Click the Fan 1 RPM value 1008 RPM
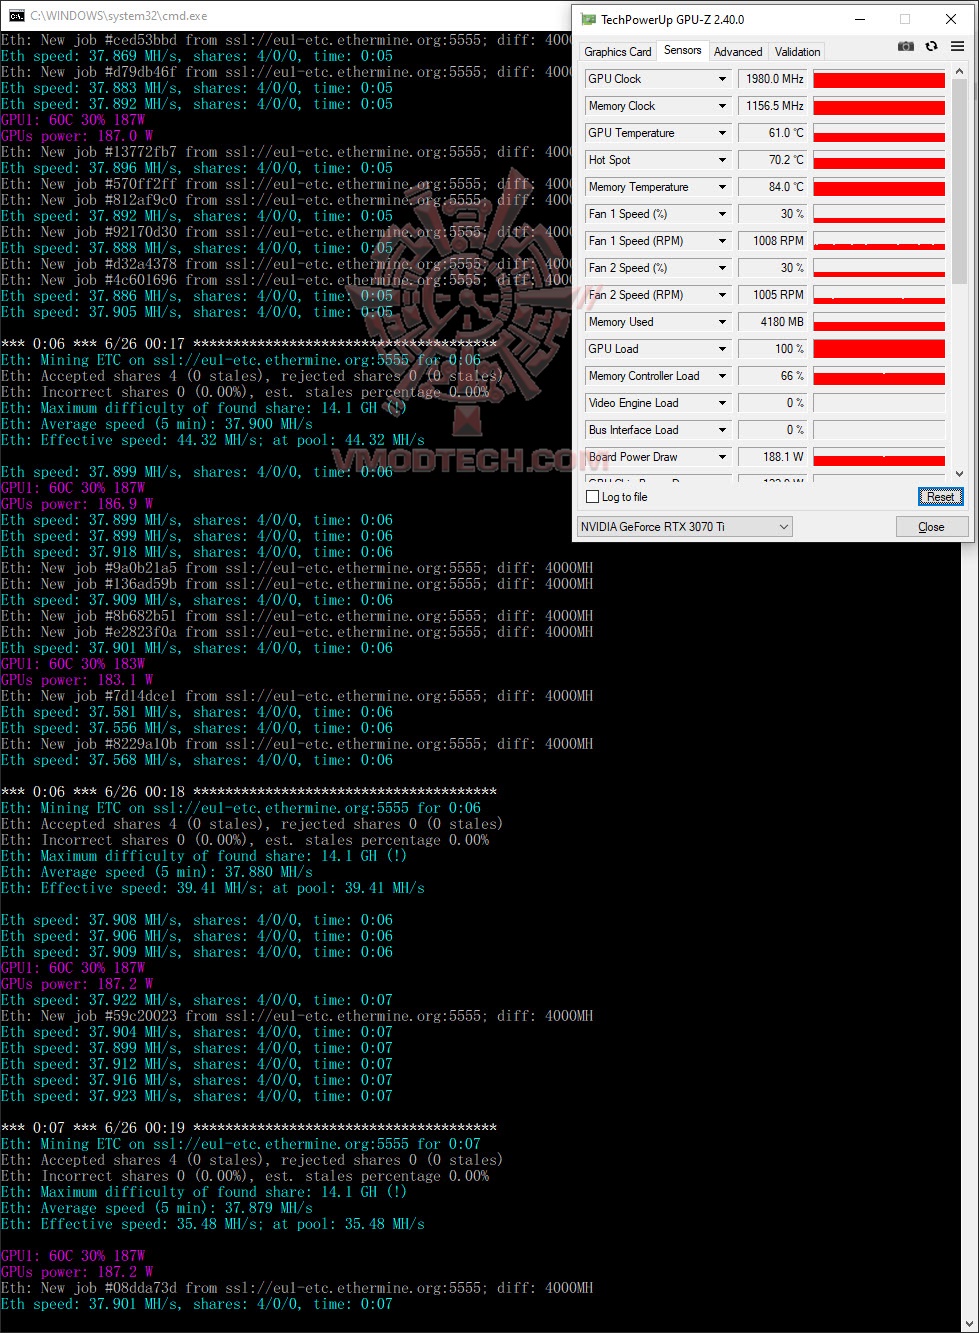The image size is (979, 1333). 774,241
